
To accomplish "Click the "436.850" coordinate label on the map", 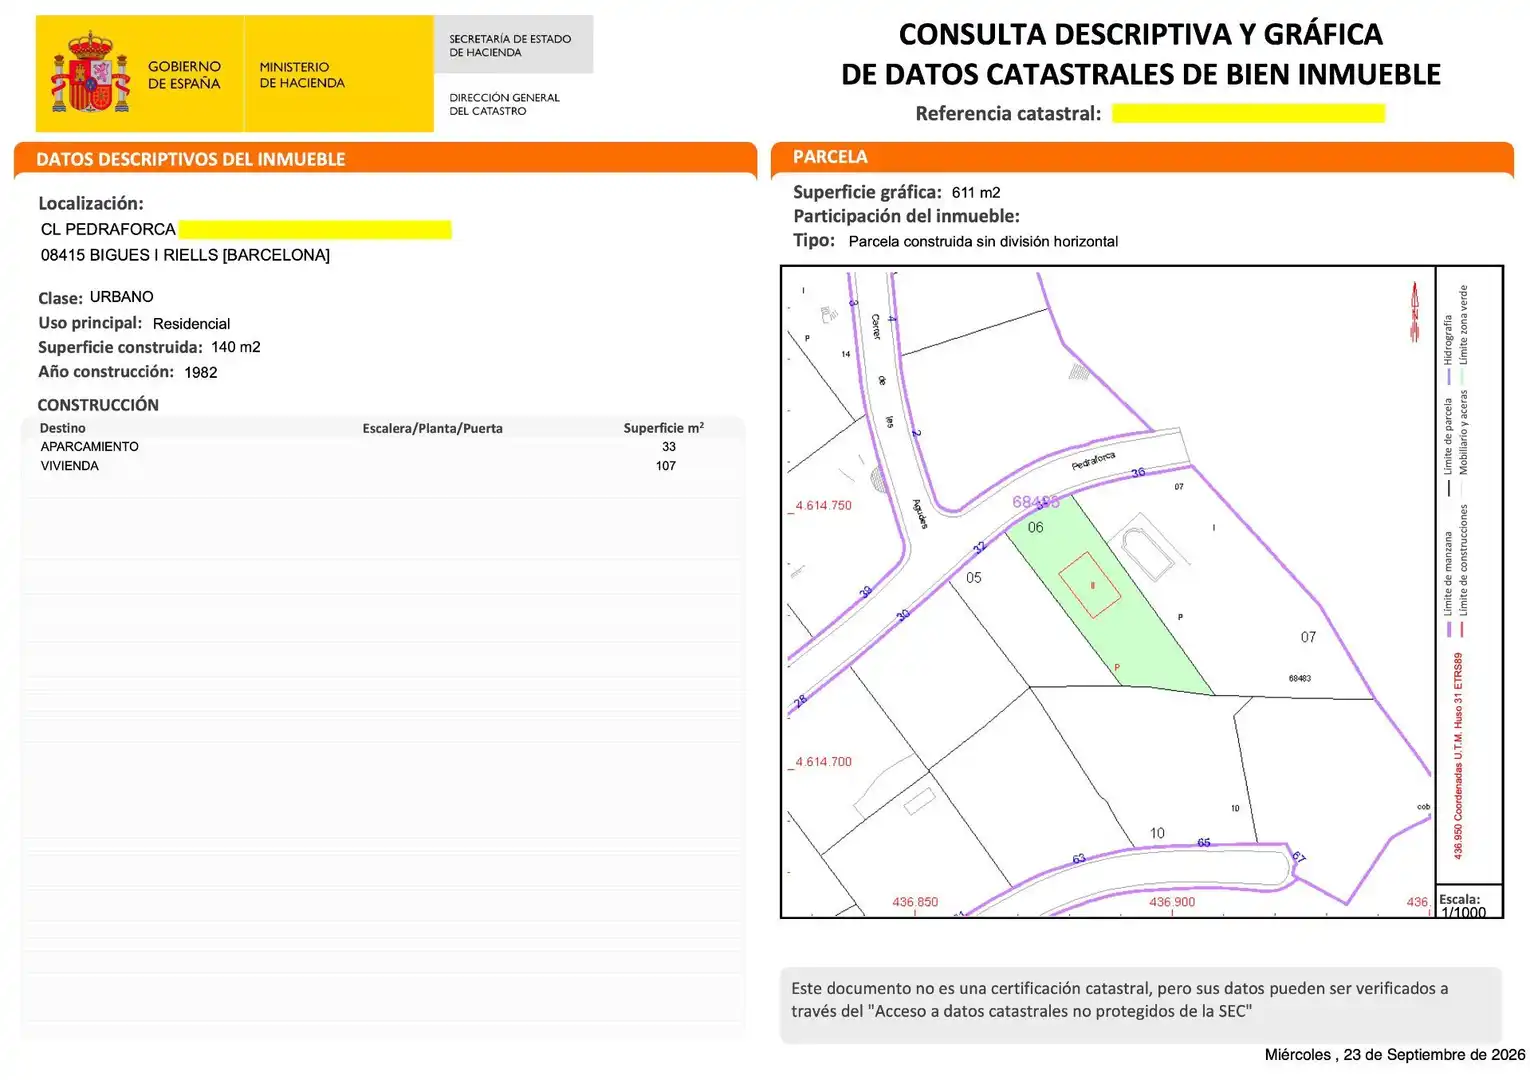I will 915,902.
